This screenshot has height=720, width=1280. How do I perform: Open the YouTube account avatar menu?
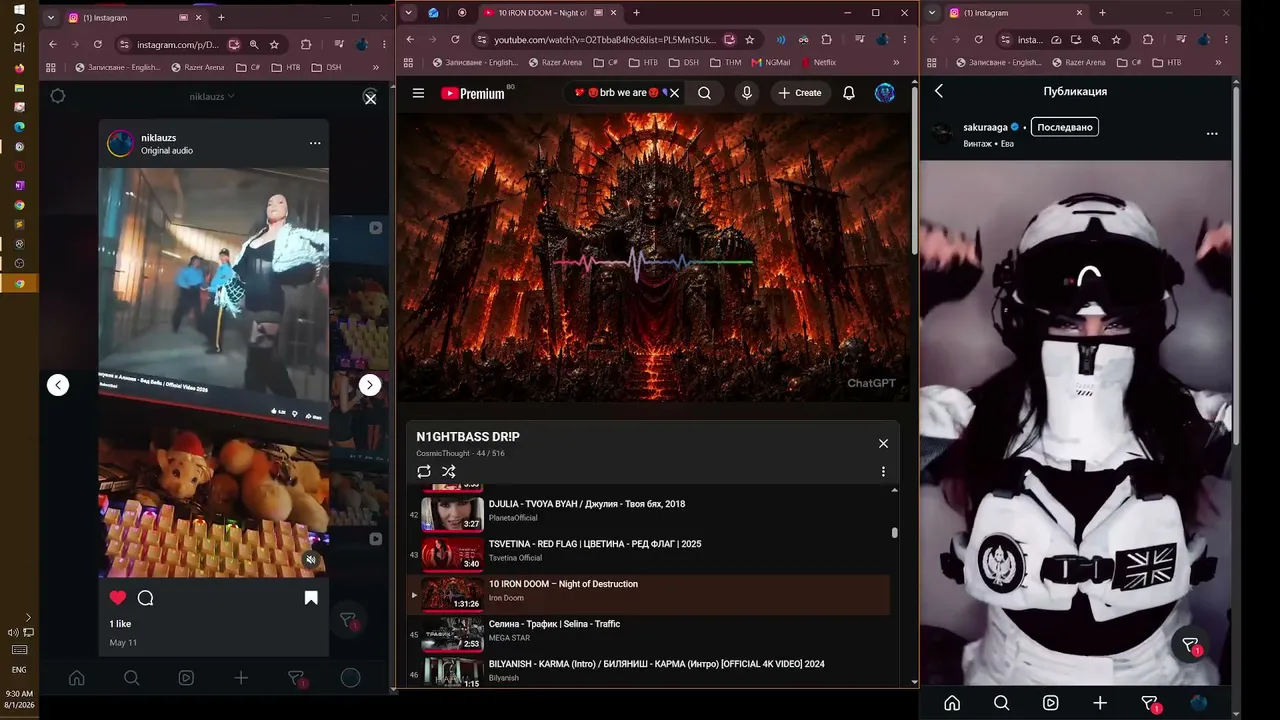pyautogui.click(x=885, y=93)
